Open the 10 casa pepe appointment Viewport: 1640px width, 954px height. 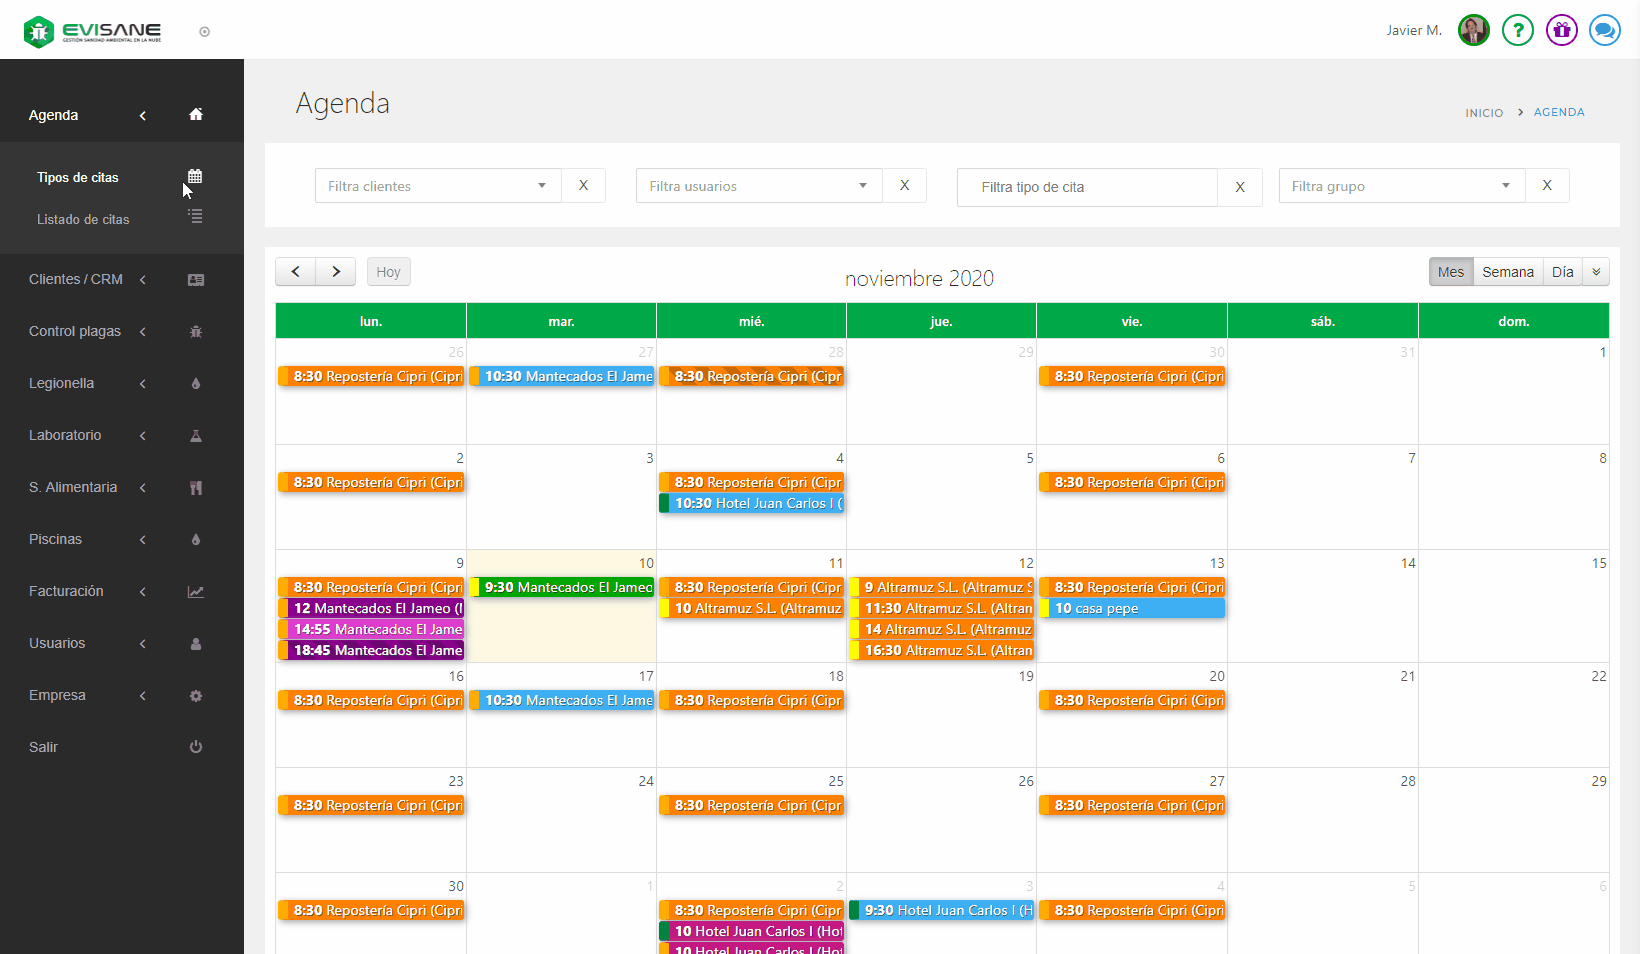tap(1131, 609)
